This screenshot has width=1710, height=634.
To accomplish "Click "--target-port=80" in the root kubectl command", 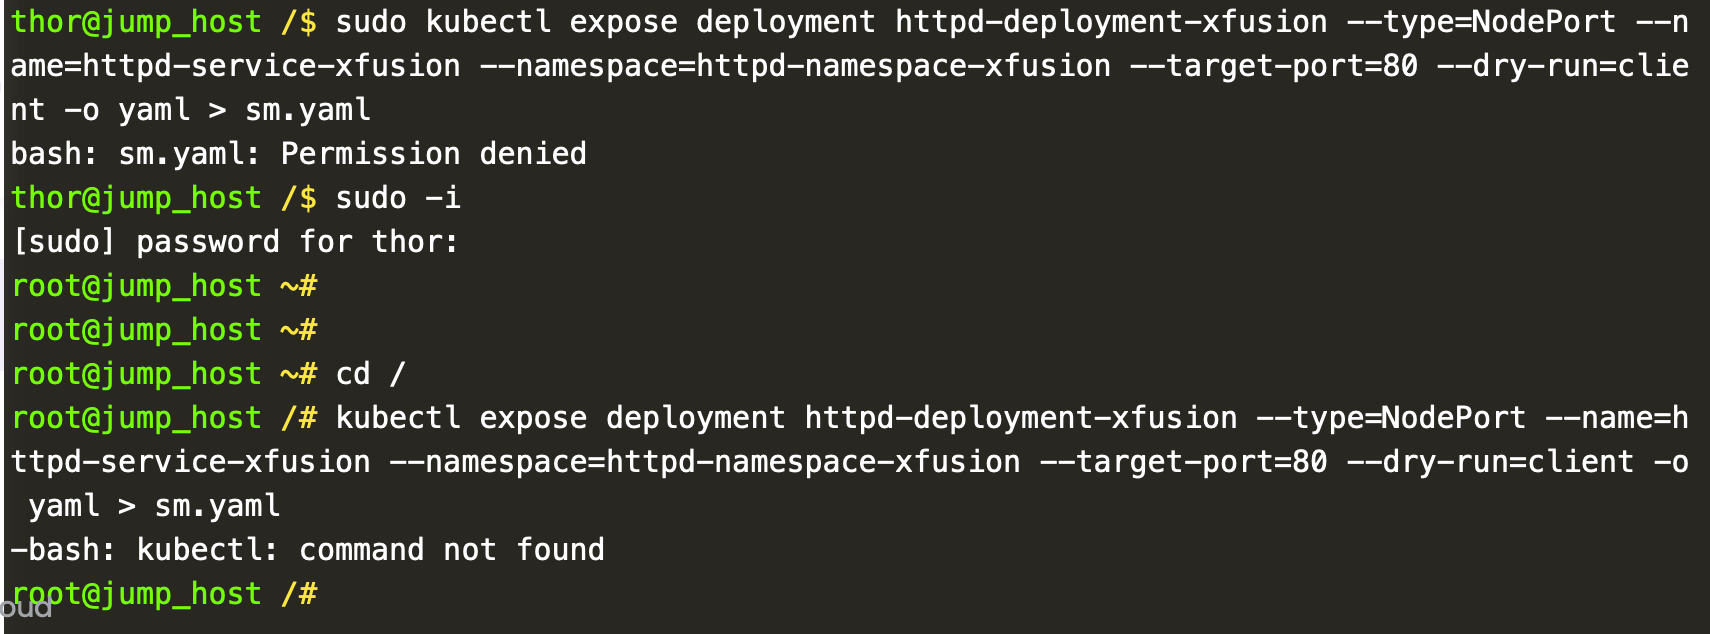I will point(1183,462).
